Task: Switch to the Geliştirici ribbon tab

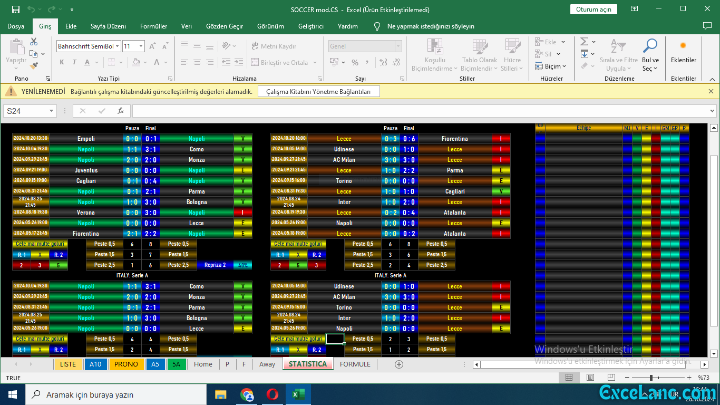Action: 311,26
